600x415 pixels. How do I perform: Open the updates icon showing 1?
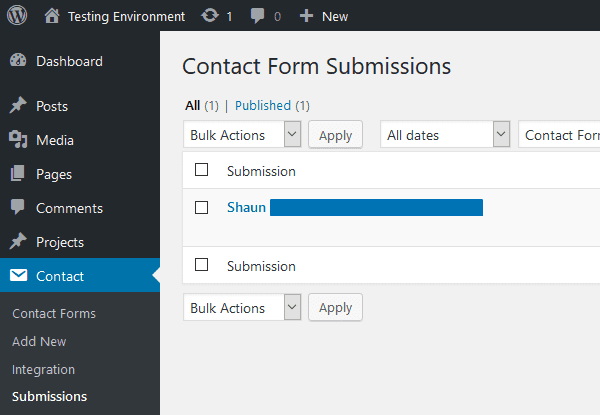pyautogui.click(x=210, y=16)
